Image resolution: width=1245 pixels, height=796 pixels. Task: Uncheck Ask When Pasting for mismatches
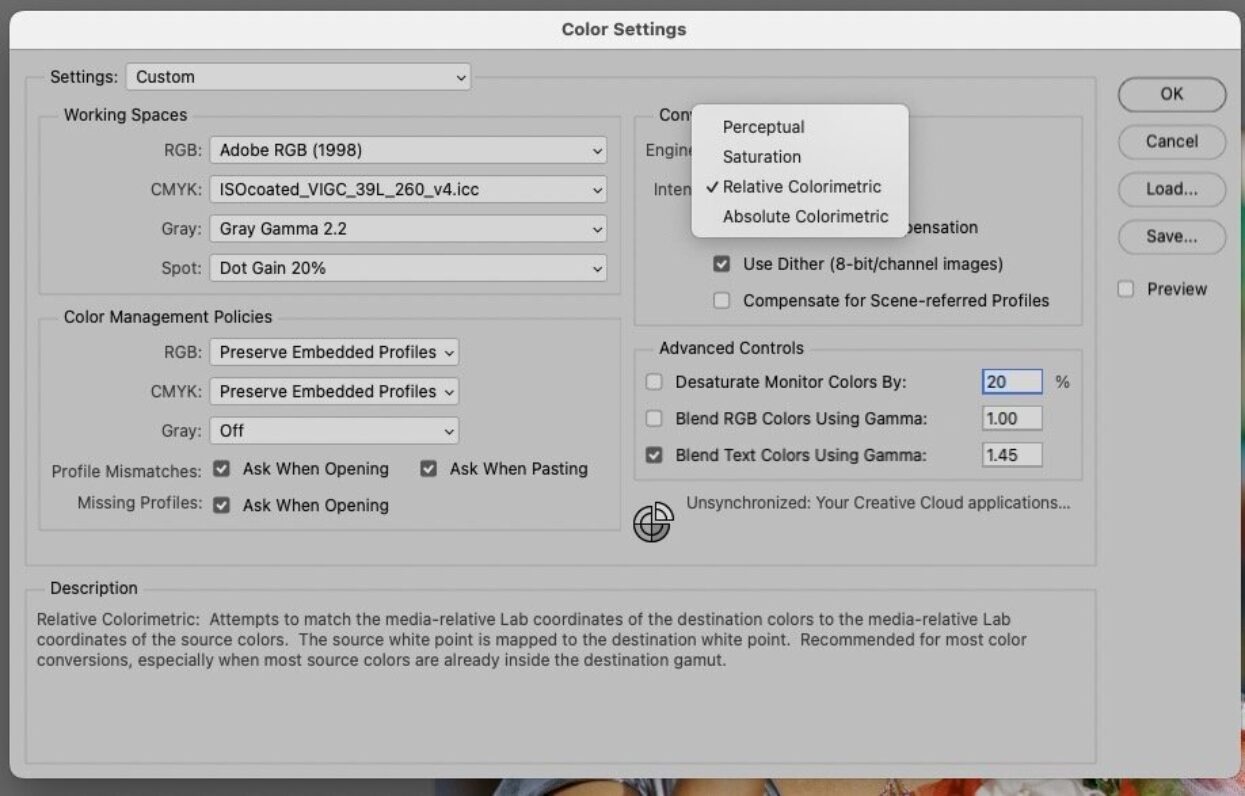(429, 469)
